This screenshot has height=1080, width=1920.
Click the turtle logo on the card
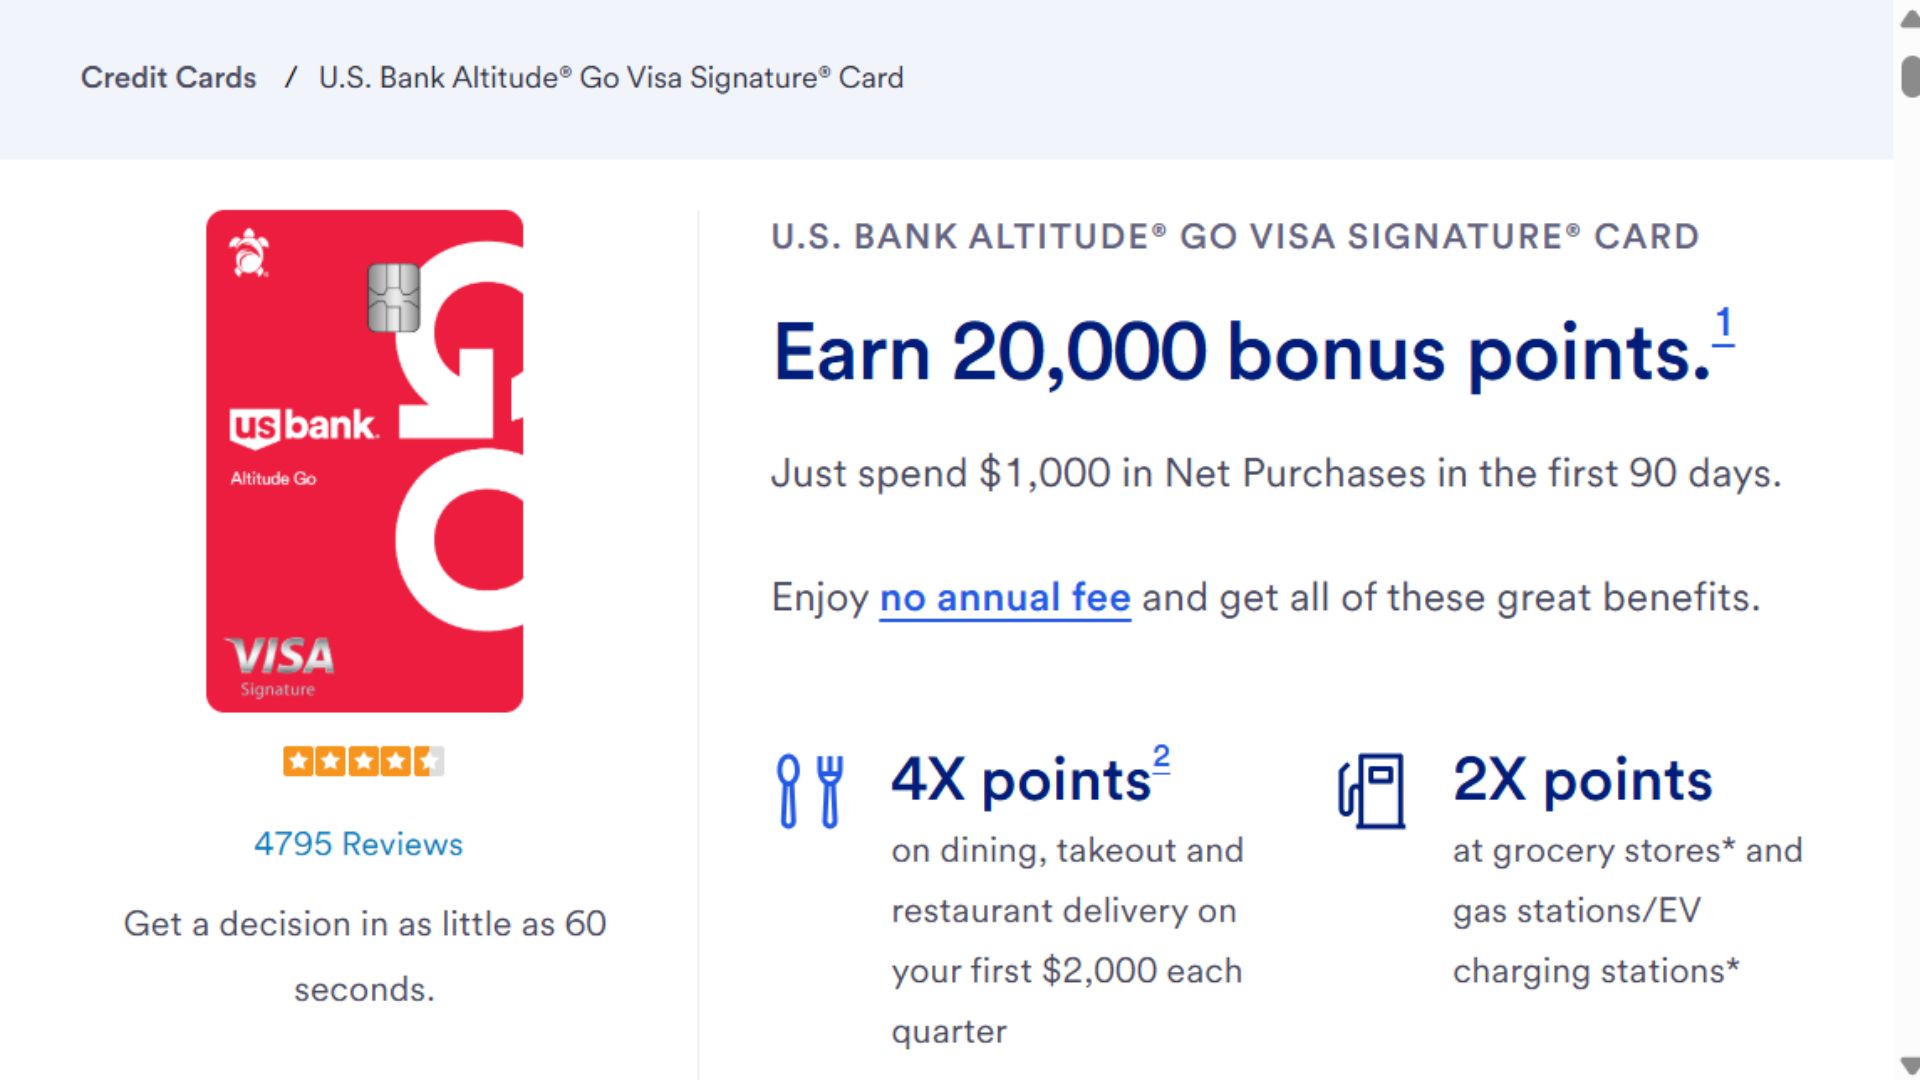click(x=249, y=253)
